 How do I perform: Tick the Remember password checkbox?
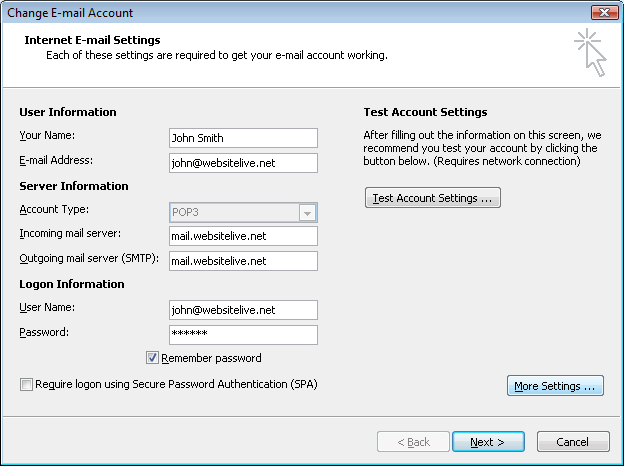click(x=152, y=358)
